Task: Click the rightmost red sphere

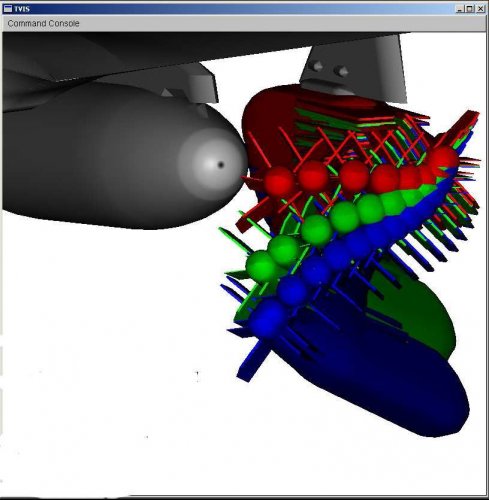Action: (443, 160)
